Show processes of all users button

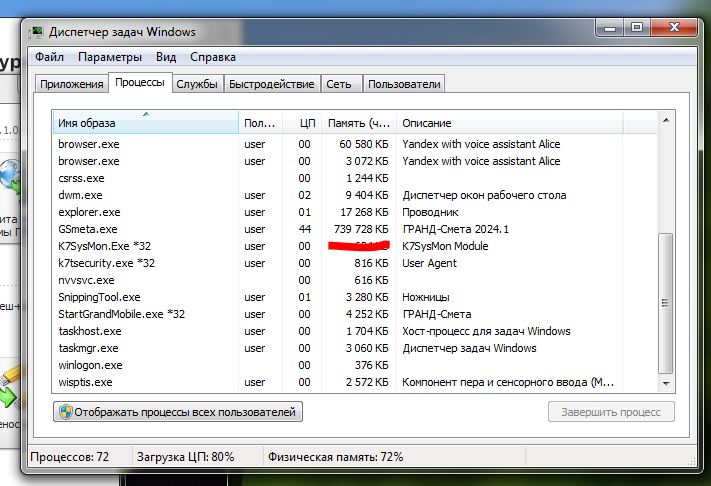pos(178,412)
